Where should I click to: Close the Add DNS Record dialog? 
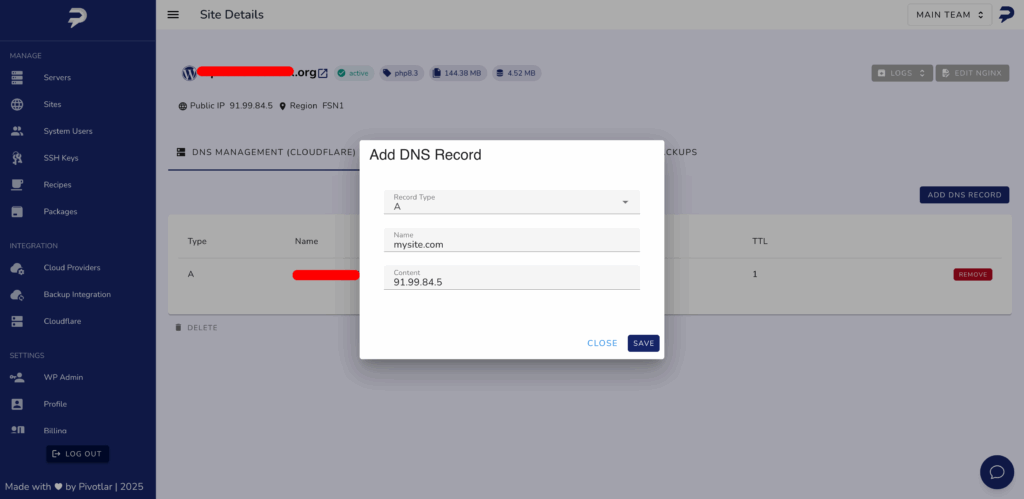click(602, 344)
